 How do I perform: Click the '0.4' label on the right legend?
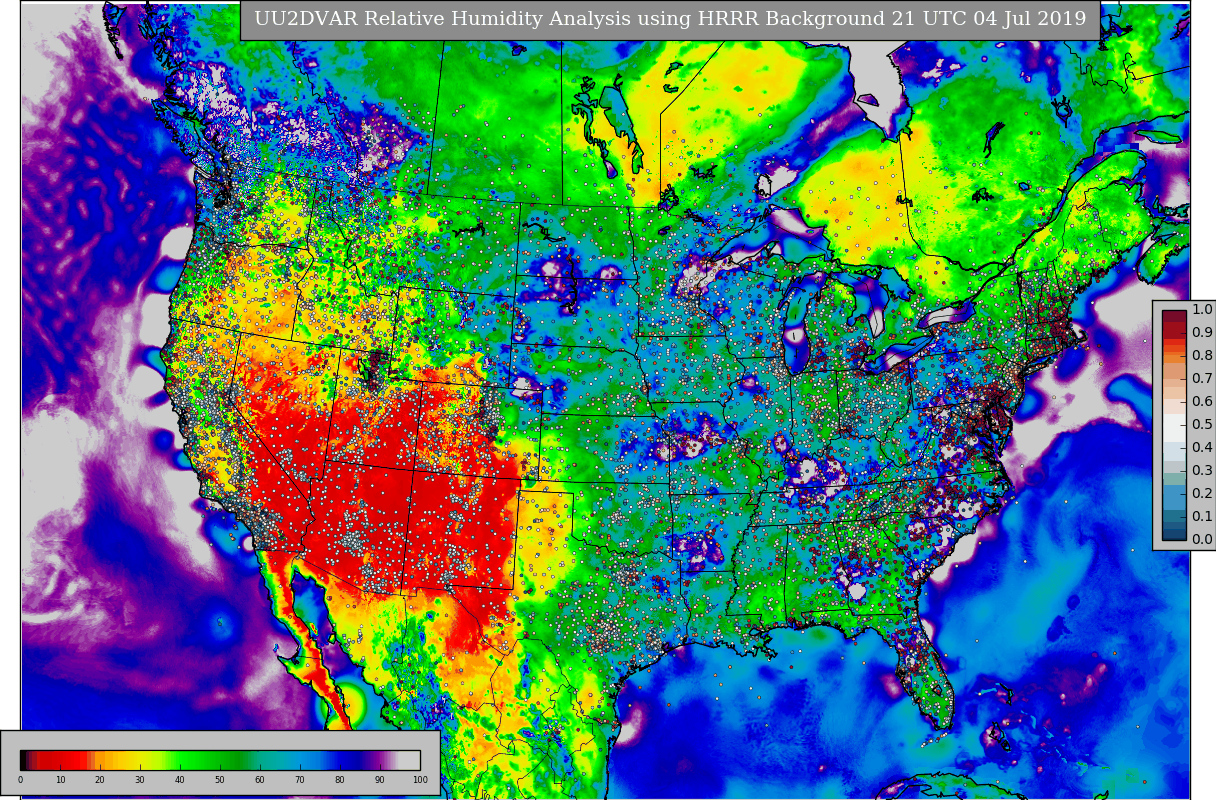pos(1201,447)
